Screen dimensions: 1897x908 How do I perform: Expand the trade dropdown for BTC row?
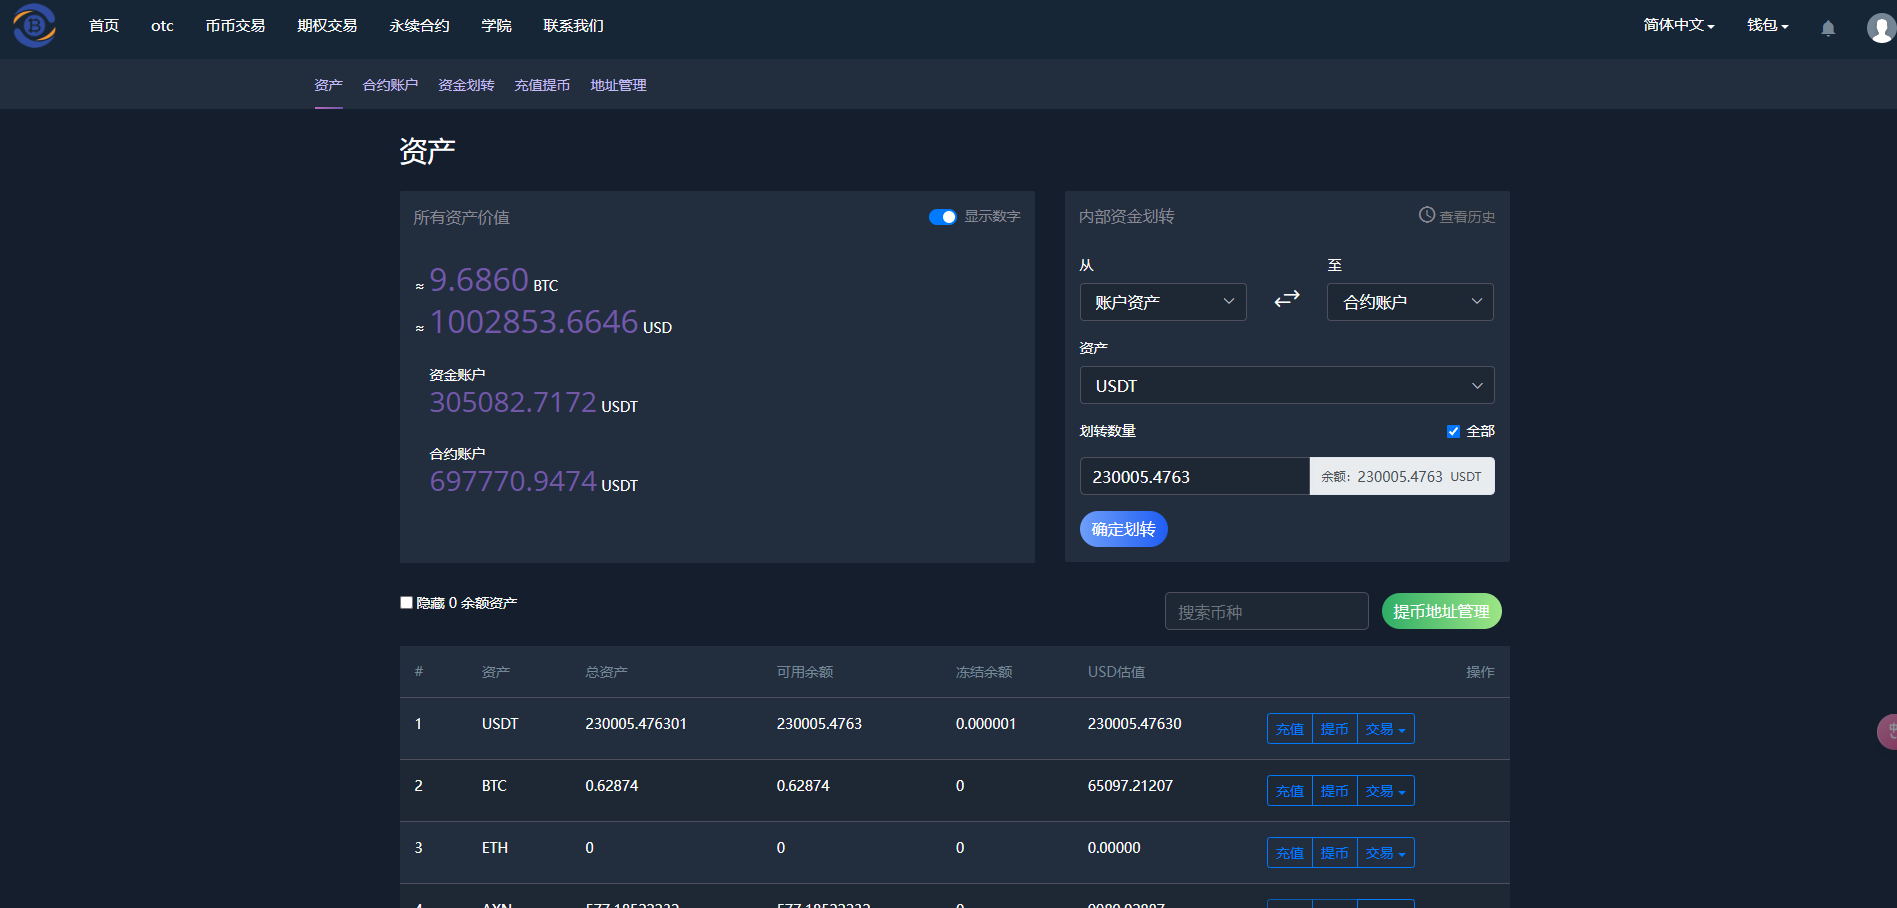[x=1385, y=791]
